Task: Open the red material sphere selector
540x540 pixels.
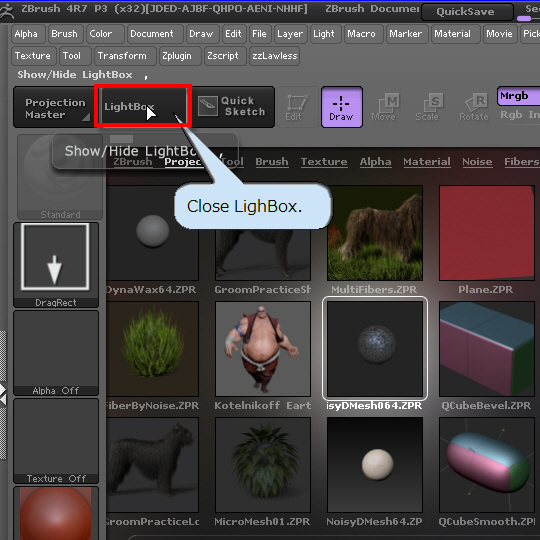Action: tap(56, 513)
